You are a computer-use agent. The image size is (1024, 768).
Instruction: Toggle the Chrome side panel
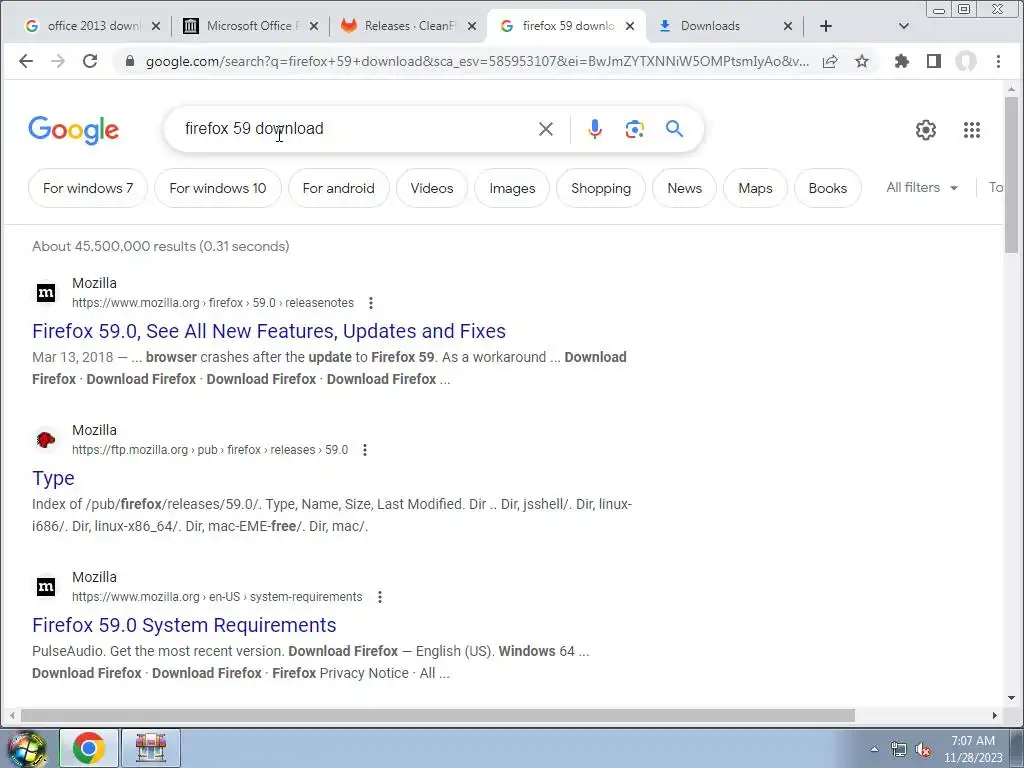click(x=934, y=61)
